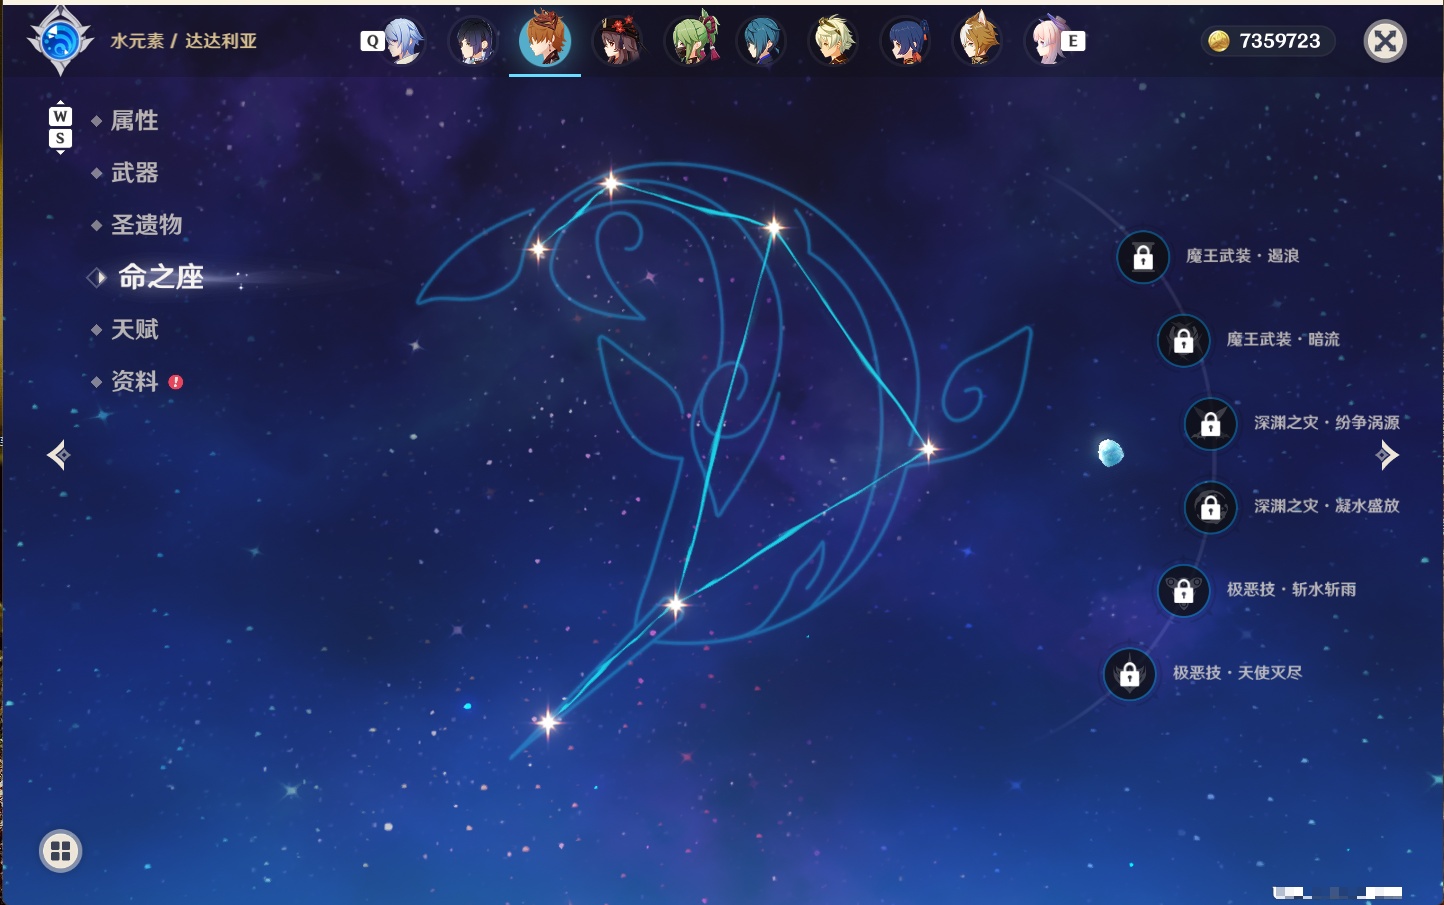The image size is (1444, 905).
Task: Open the 天赋 talents tab
Action: [134, 329]
